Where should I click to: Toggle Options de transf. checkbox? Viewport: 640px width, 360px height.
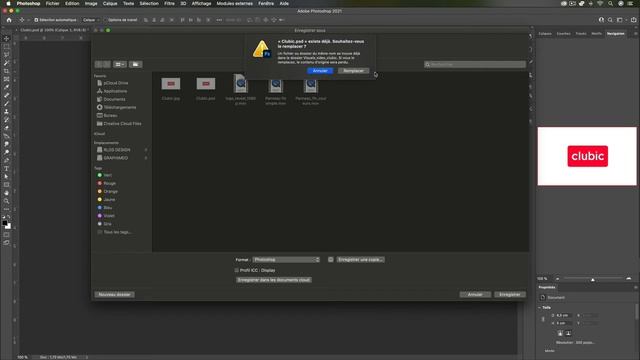[x=105, y=20]
